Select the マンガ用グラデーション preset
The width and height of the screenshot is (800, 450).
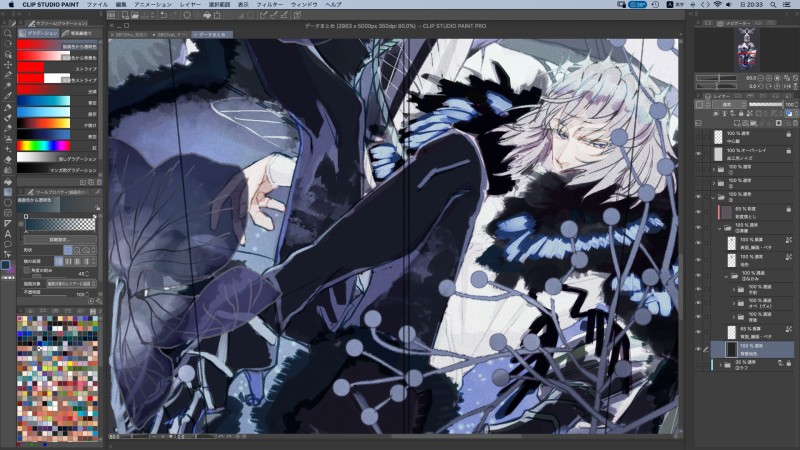[57, 168]
